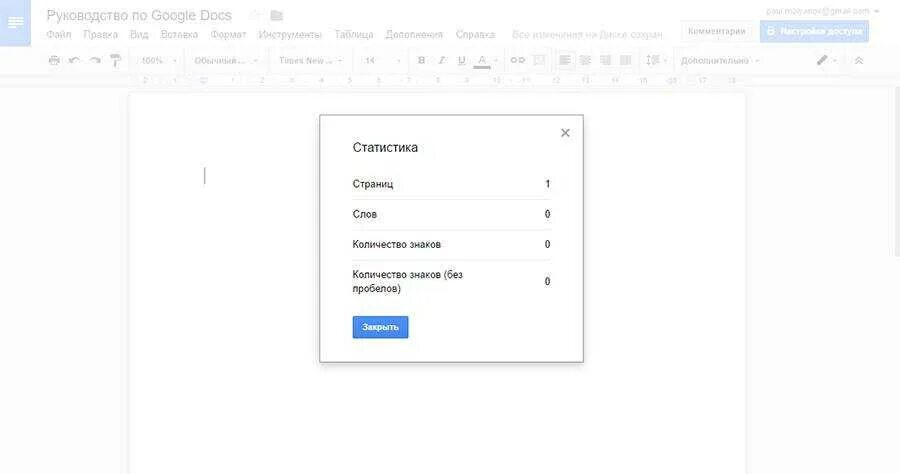Click the 'Статистика' dialog heading

point(385,147)
